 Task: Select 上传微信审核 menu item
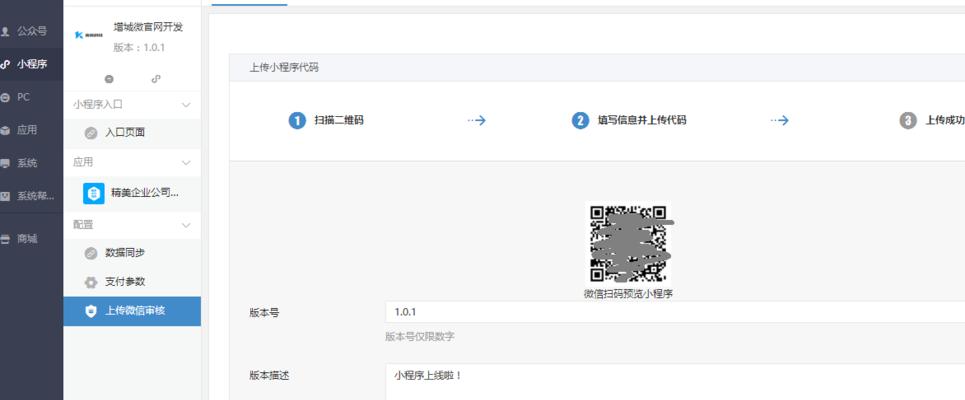tap(132, 311)
